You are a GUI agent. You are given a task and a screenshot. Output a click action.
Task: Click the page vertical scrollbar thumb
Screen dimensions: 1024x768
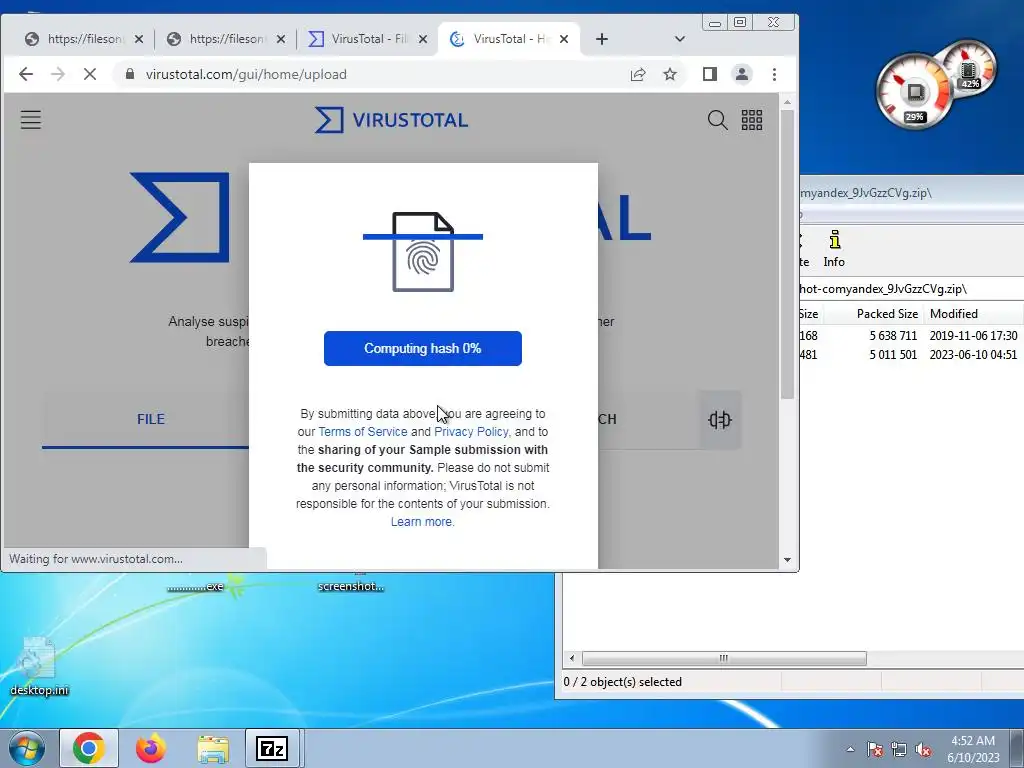pyautogui.click(x=787, y=255)
